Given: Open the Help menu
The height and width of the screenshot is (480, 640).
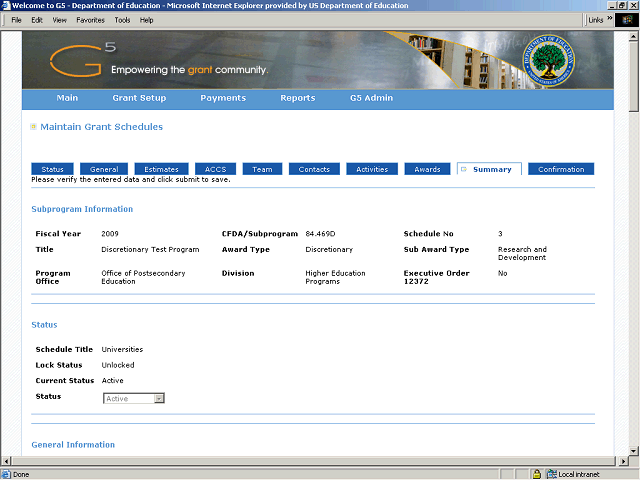Looking at the screenshot, I should click(x=147, y=20).
